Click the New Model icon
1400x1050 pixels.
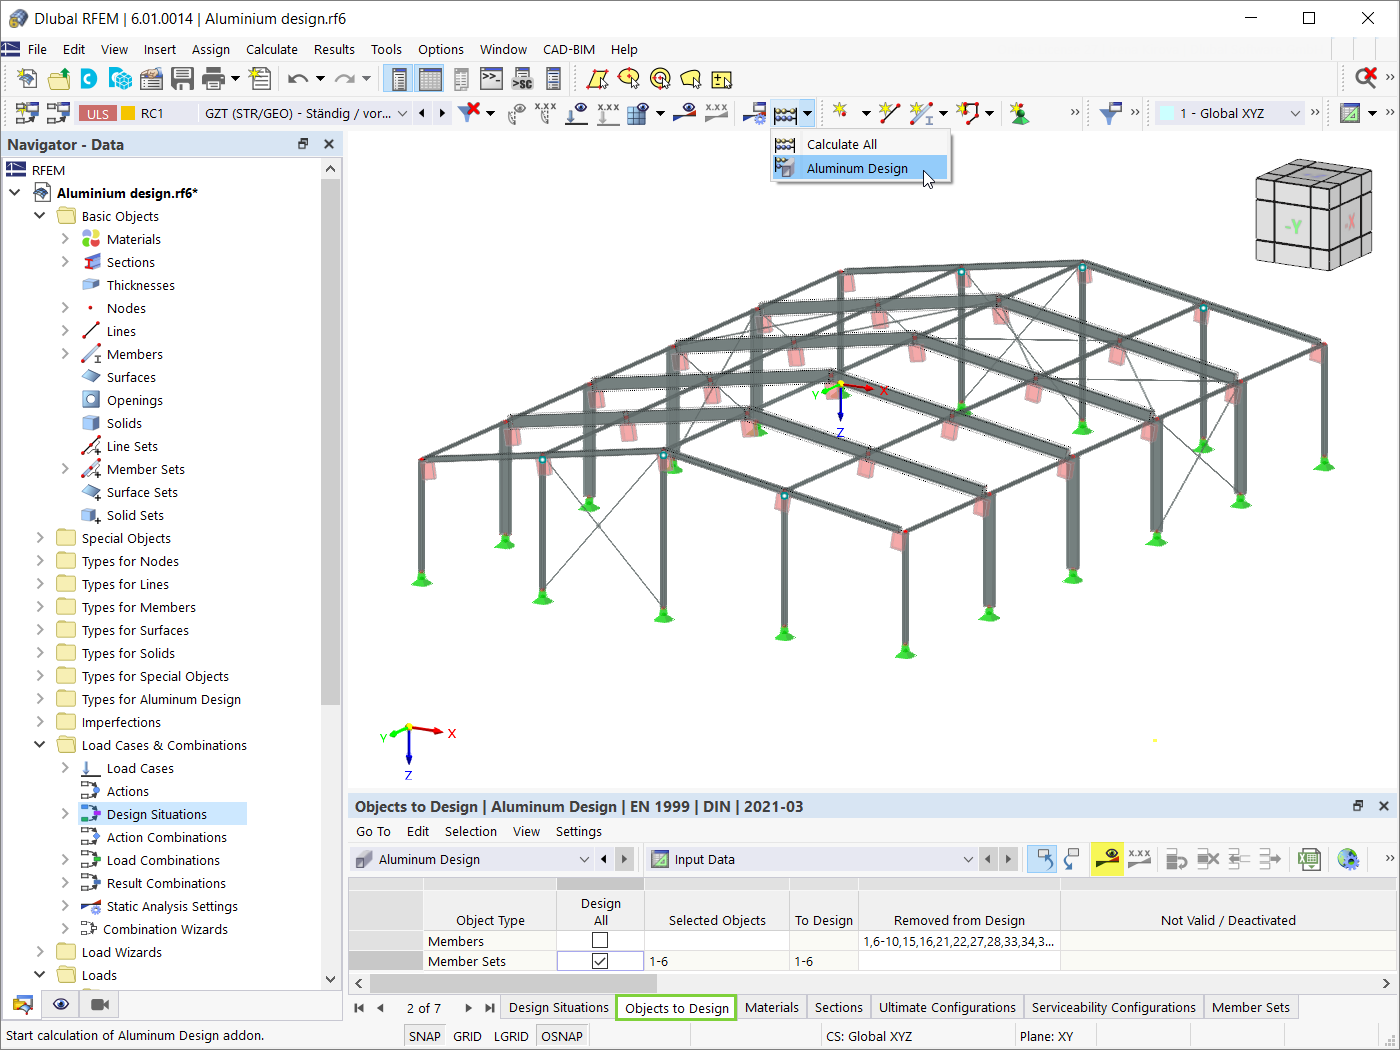click(x=28, y=78)
